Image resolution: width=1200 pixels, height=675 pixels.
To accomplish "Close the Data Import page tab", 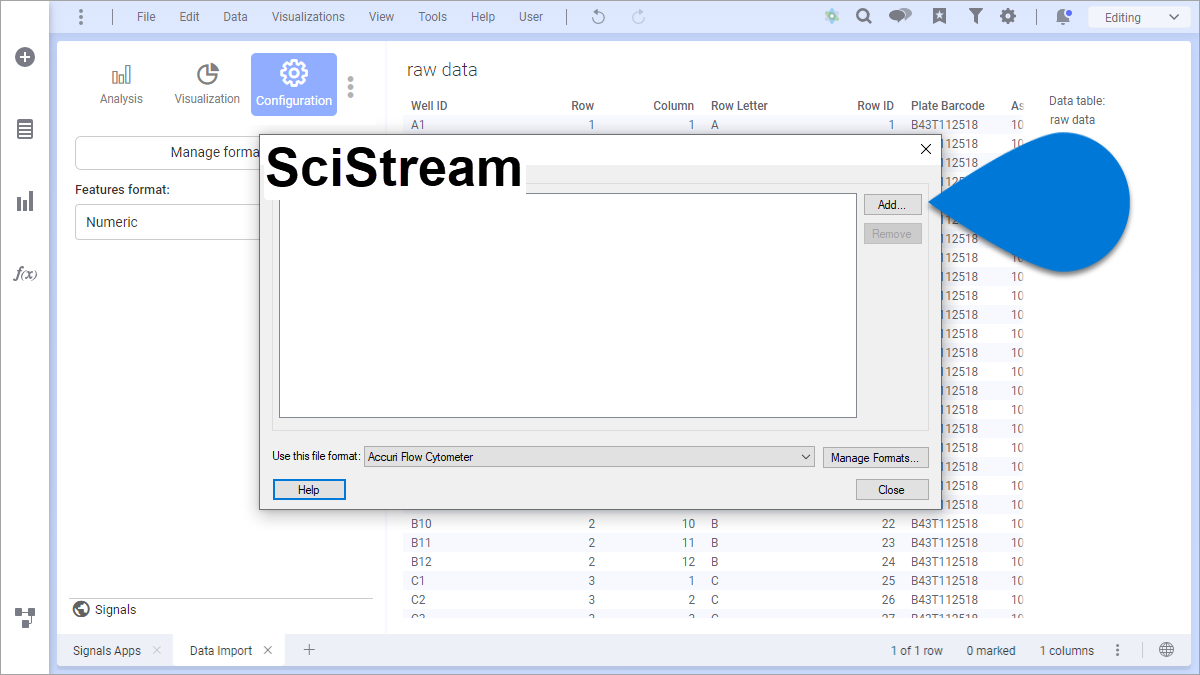I will coord(268,650).
